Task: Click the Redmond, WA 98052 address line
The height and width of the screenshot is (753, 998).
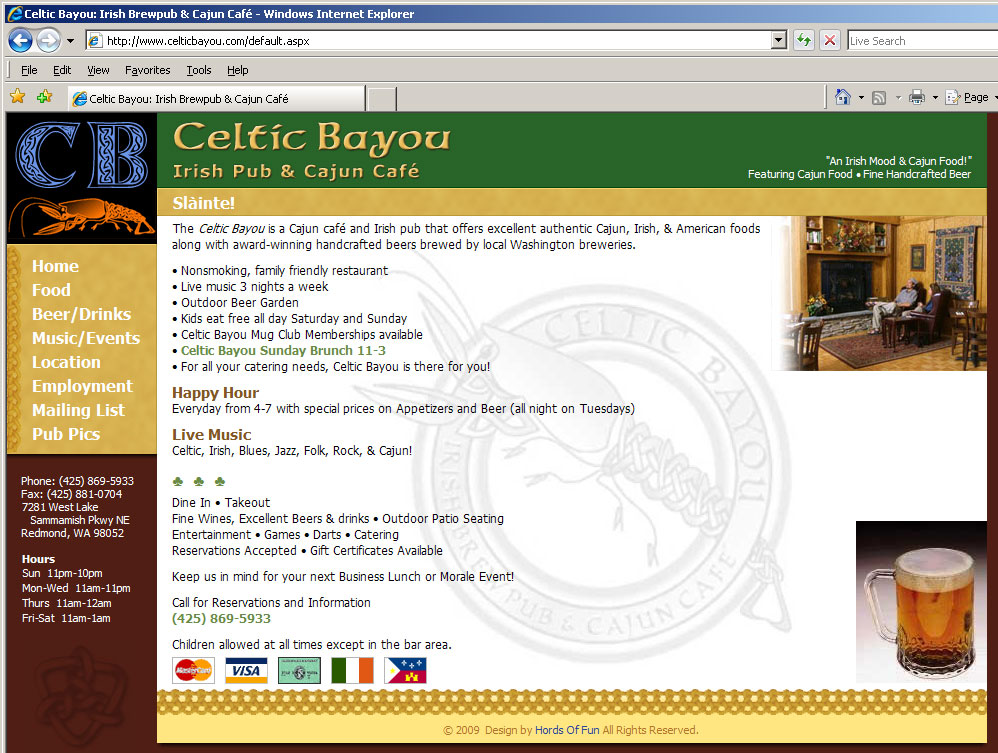Action: (73, 533)
